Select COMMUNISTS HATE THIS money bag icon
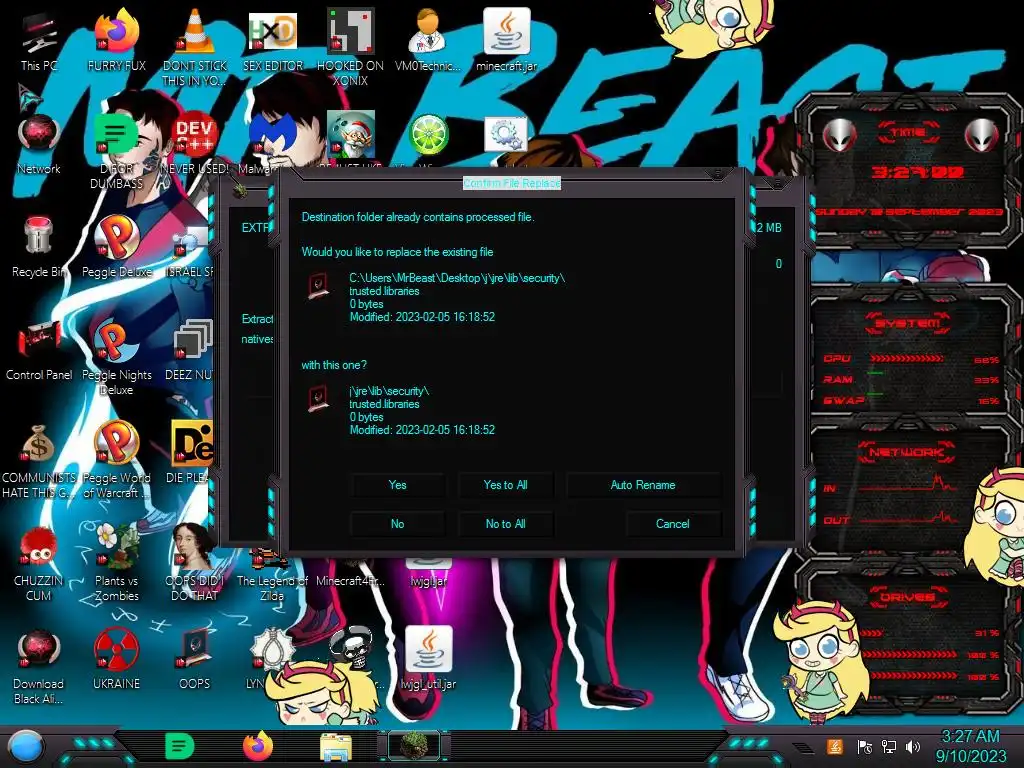Image resolution: width=1024 pixels, height=768 pixels. tap(39, 461)
